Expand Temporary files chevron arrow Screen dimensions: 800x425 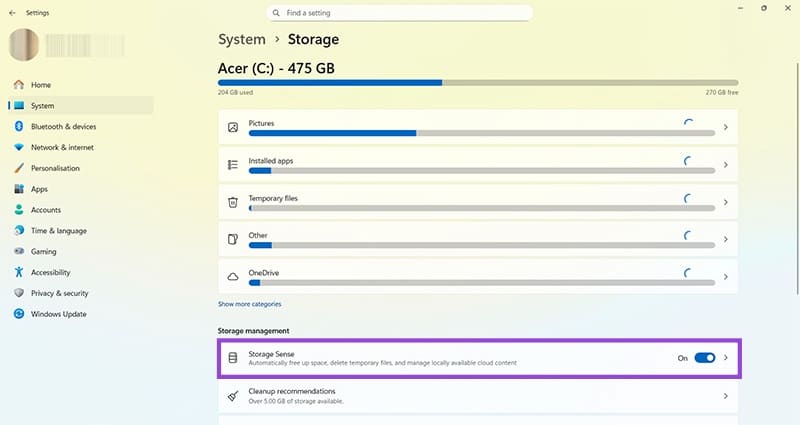(726, 202)
